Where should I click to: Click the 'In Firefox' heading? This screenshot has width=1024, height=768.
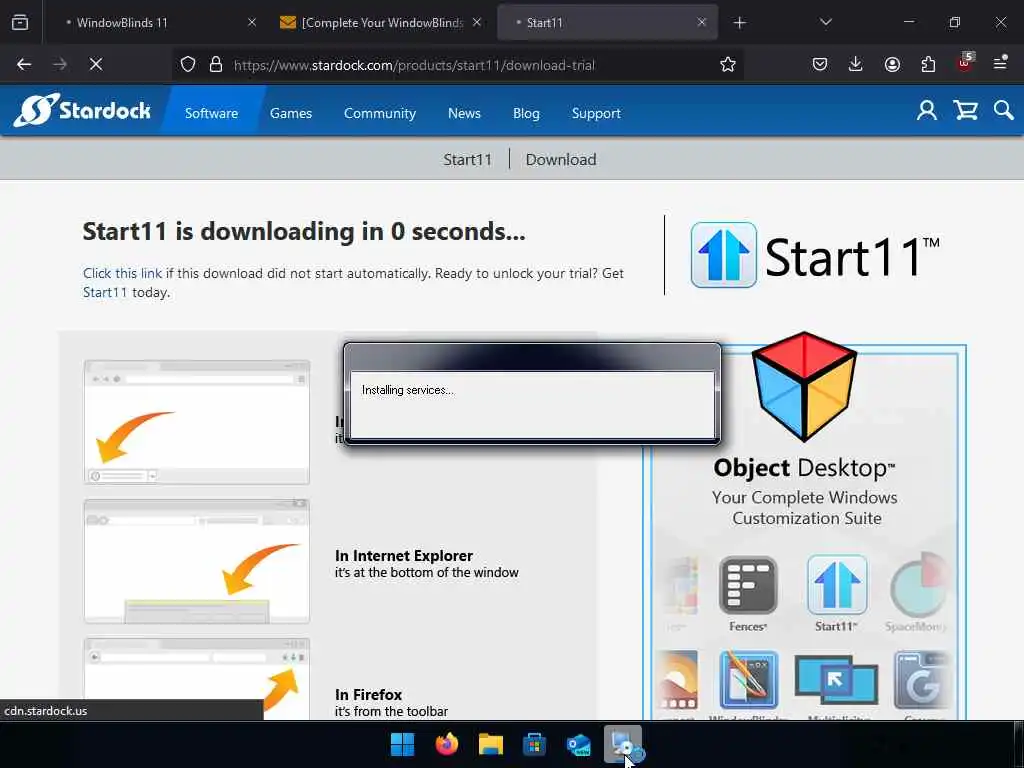(x=368, y=694)
